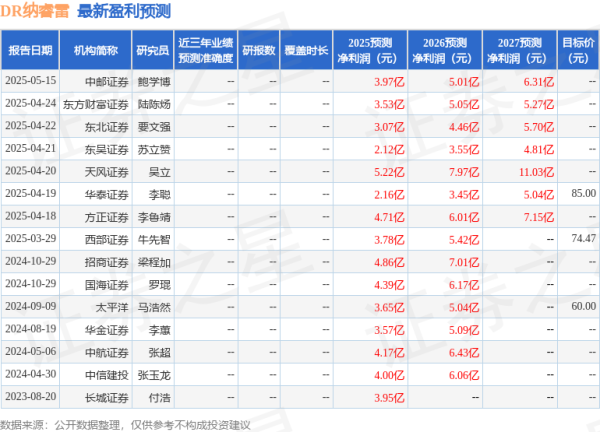The height and width of the screenshot is (432, 600).
Task: Select the 机构简称 column header
Action: 96,49
